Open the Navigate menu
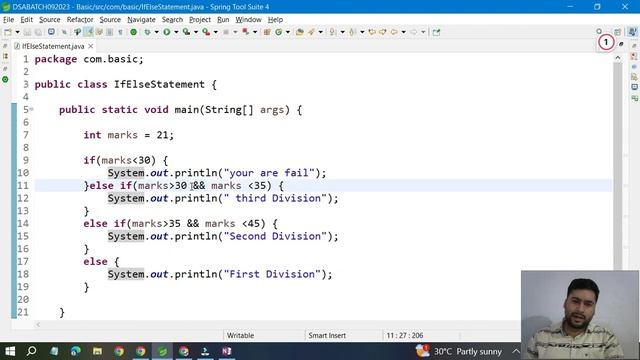Image resolution: width=640 pixels, height=360 pixels. (141, 20)
